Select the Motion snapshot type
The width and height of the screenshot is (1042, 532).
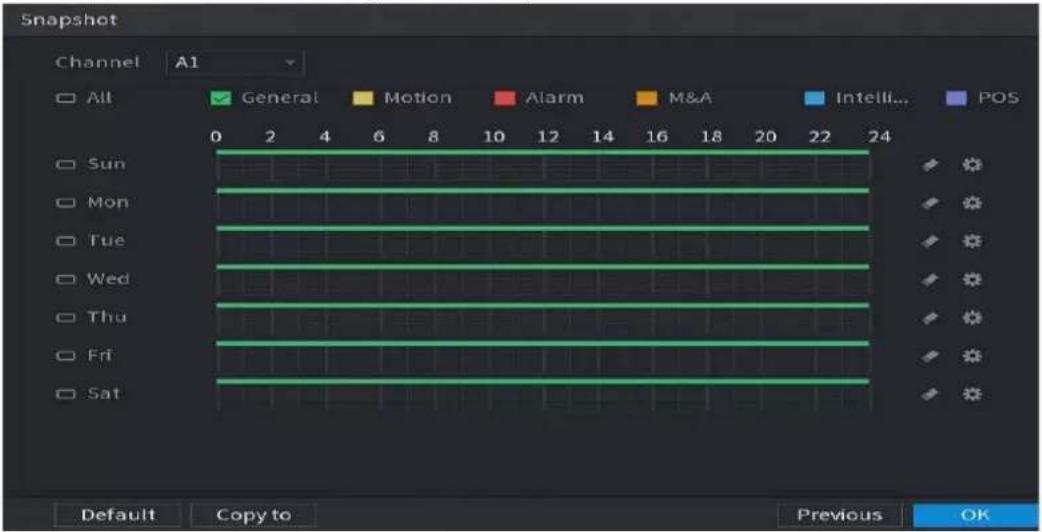(x=363, y=98)
